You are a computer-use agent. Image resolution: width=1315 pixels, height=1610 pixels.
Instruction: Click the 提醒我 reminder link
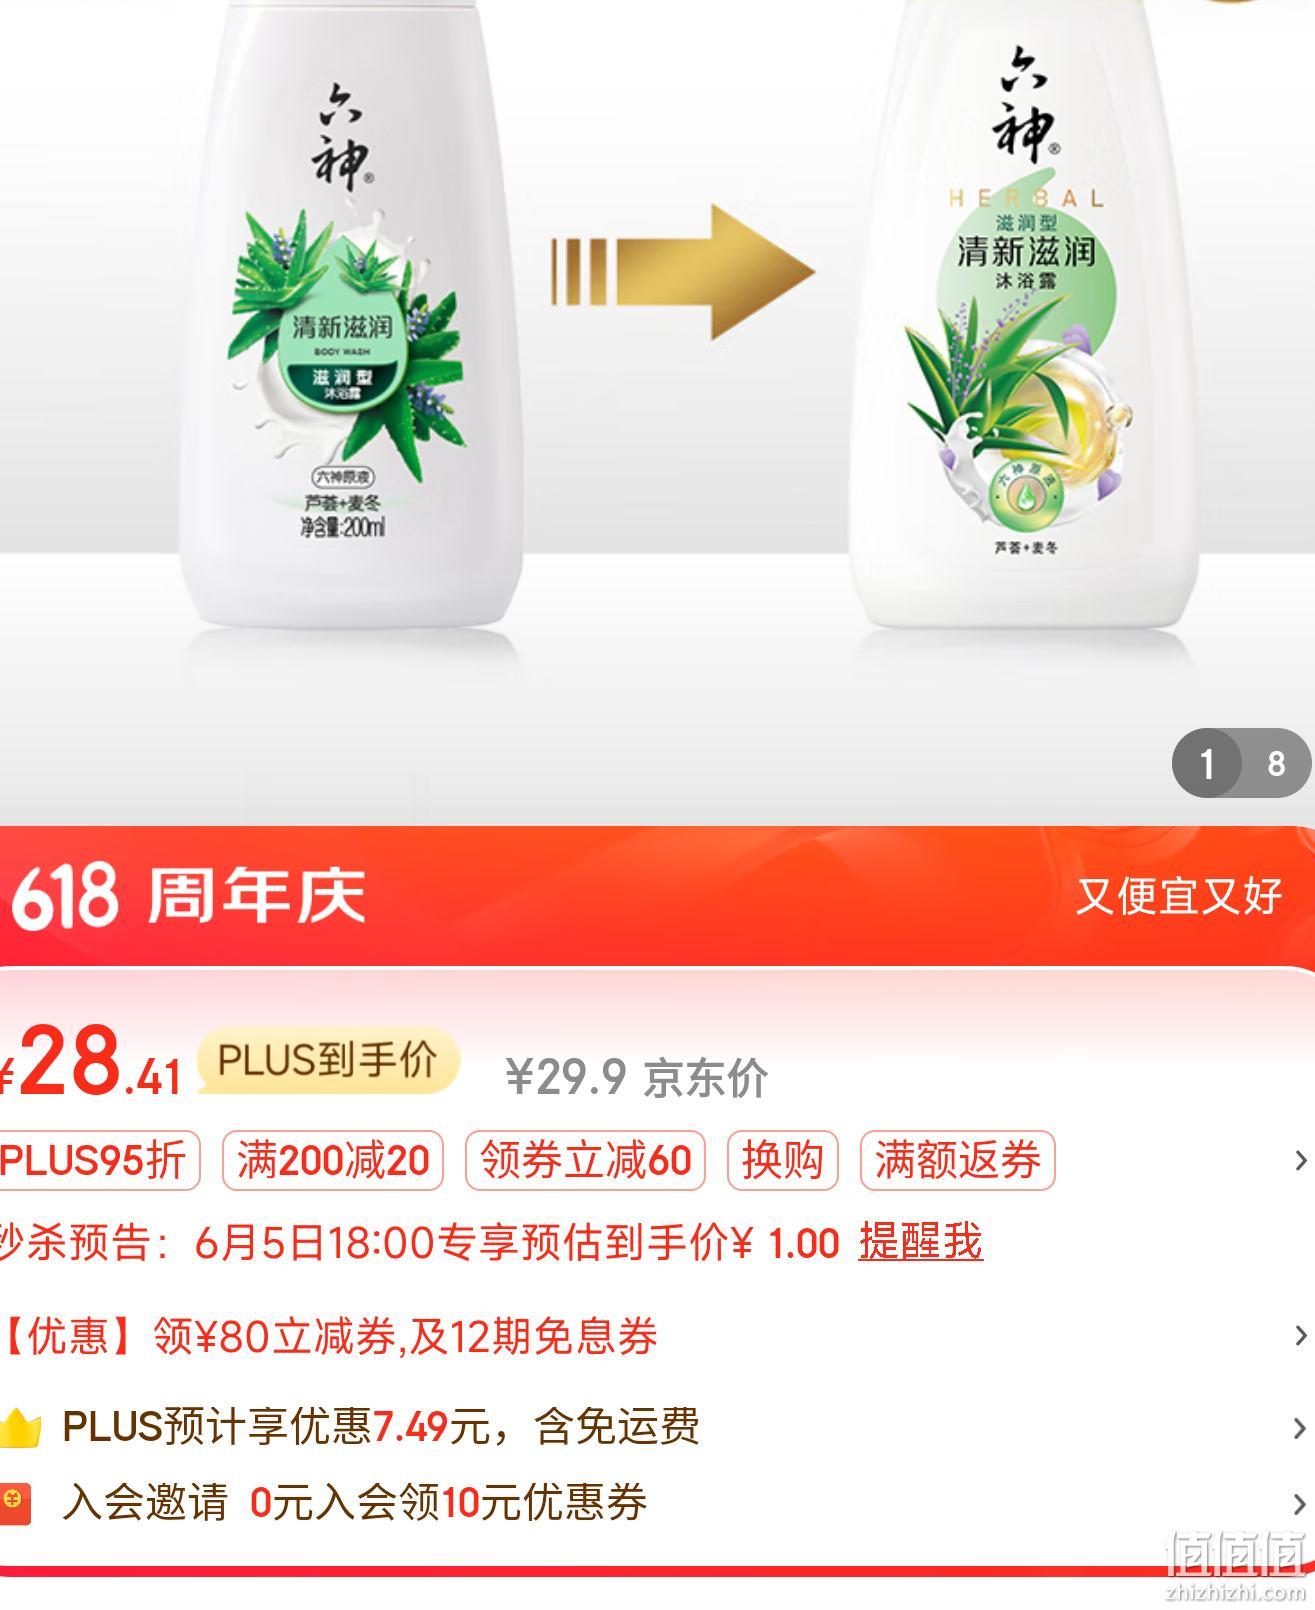click(x=921, y=1243)
